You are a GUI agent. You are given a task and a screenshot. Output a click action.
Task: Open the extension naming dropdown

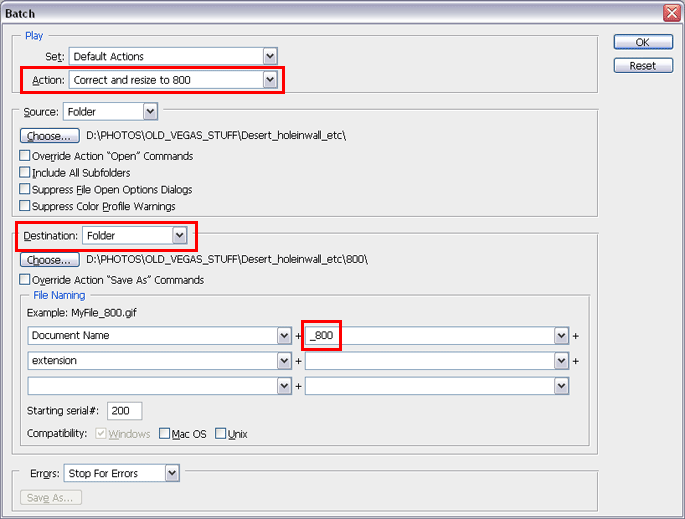point(284,361)
